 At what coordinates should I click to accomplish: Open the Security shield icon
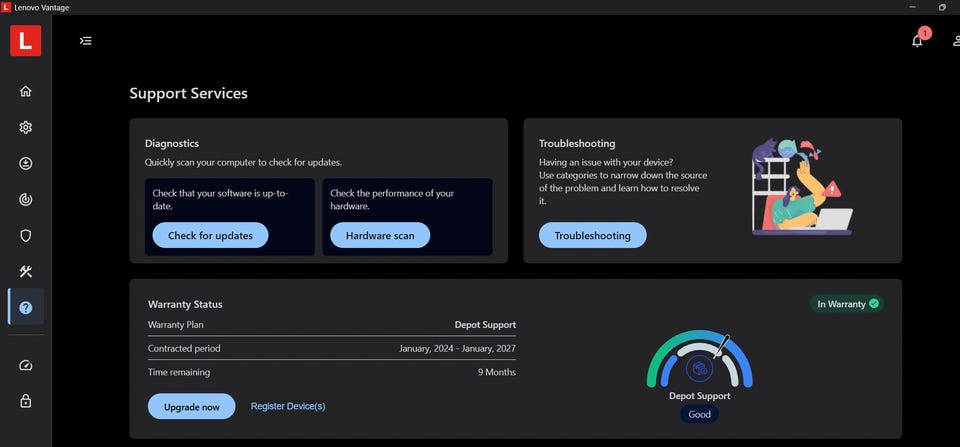point(26,236)
